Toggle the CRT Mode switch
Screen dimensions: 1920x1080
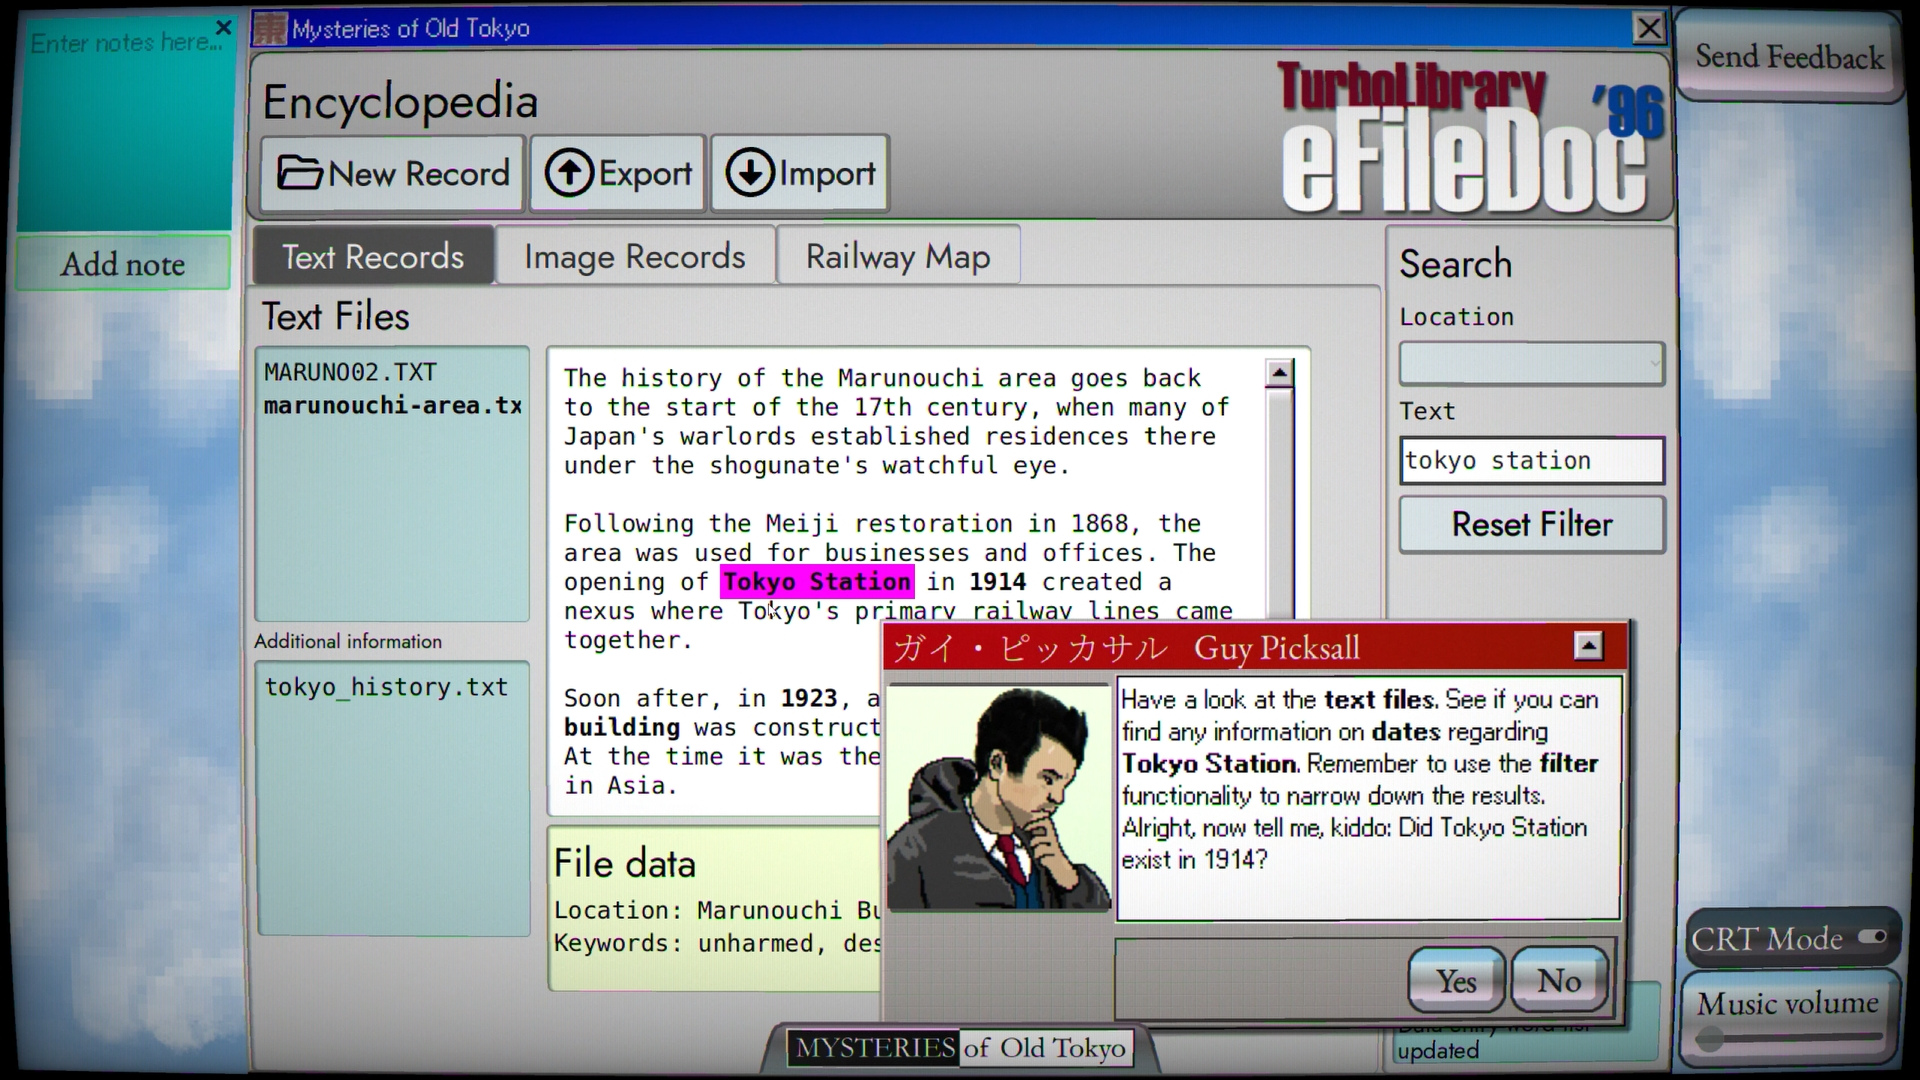[x=1871, y=937]
